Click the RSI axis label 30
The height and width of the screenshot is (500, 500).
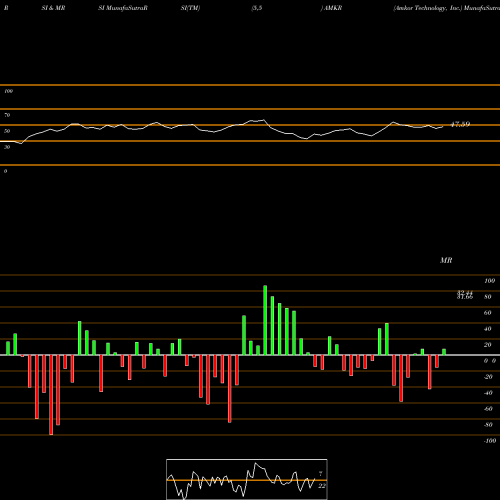pyautogui.click(x=7, y=147)
